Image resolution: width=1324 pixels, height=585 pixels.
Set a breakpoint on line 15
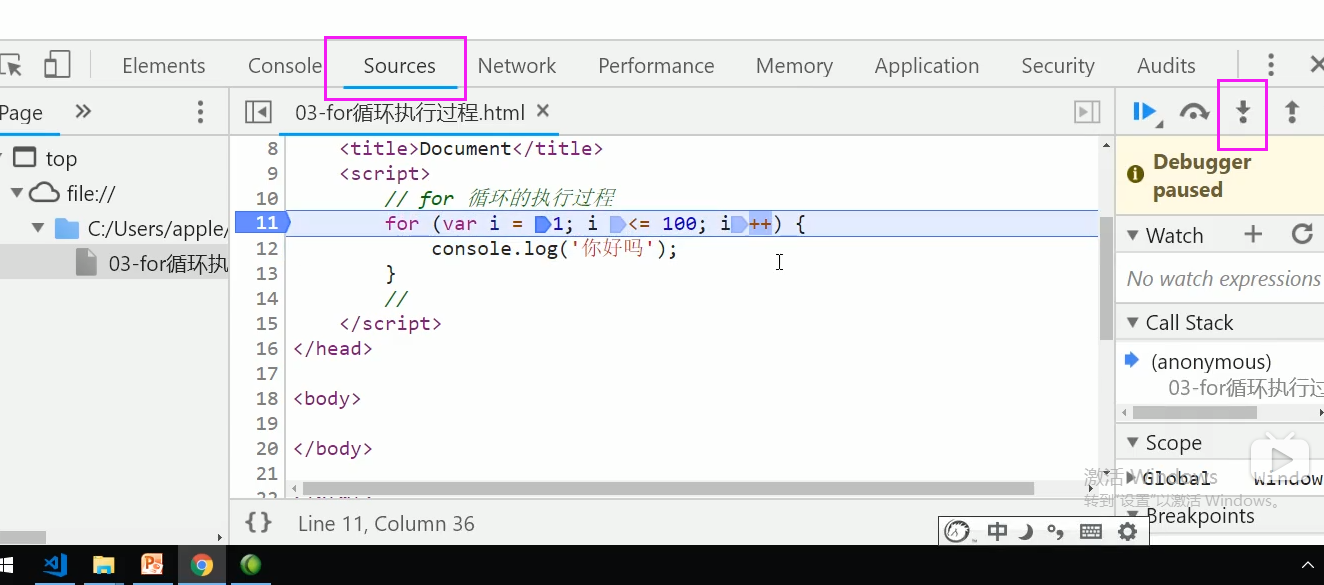[267, 323]
